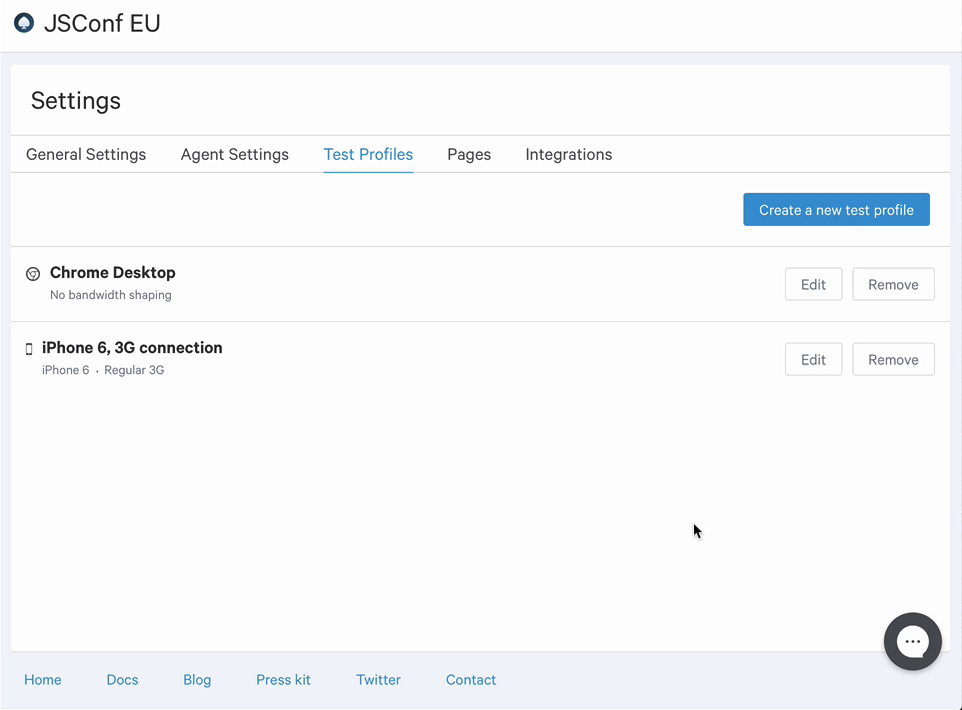
Task: Open the chat support bubble
Action: click(912, 642)
